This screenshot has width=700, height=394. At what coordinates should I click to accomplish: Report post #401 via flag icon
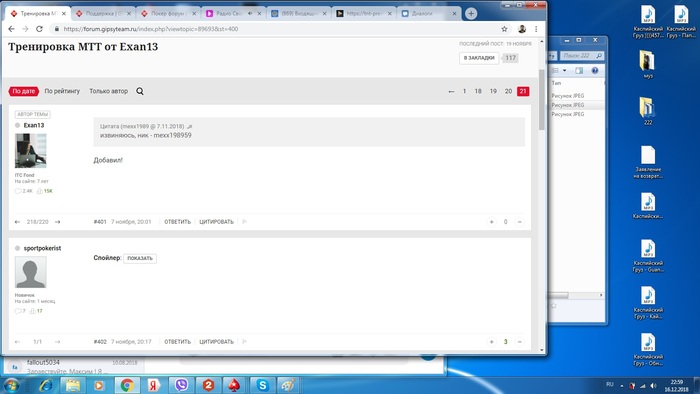pyautogui.click(x=244, y=222)
